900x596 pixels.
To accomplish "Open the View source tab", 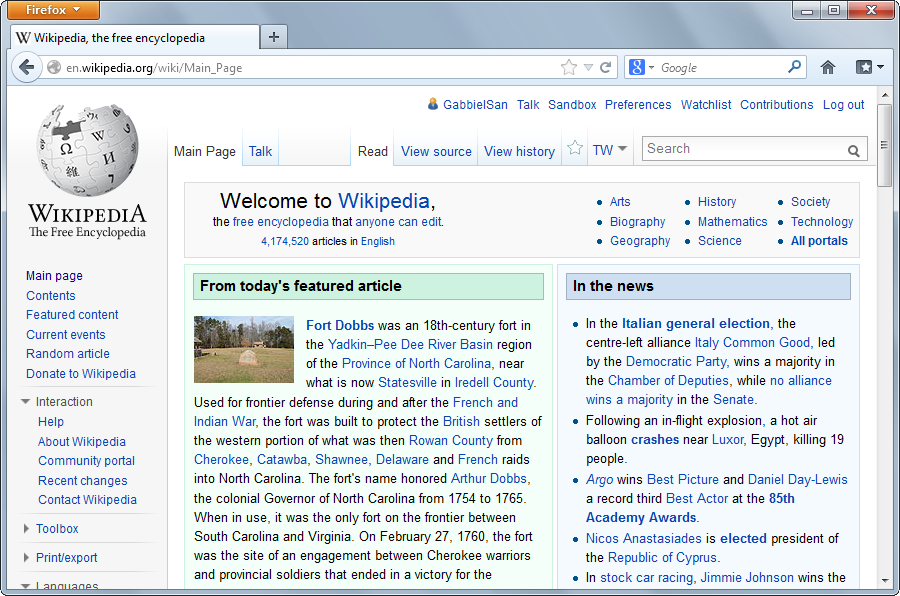I will click(x=436, y=152).
